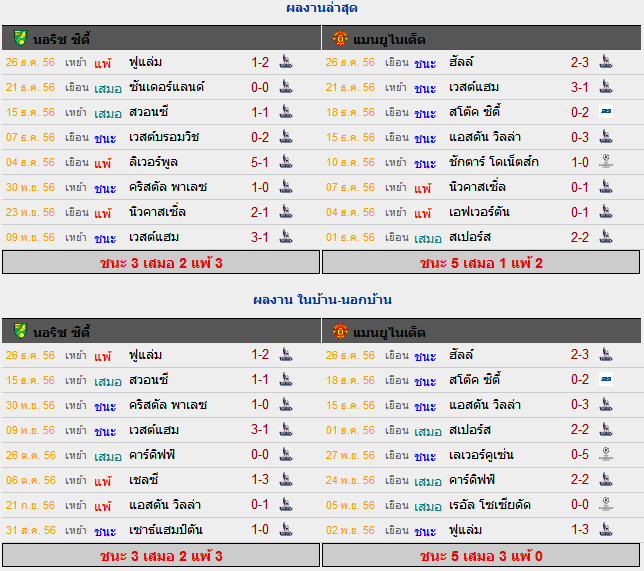Click the date '26 ต.ค. 56'
The image size is (644, 571).
pyautogui.click(x=30, y=455)
